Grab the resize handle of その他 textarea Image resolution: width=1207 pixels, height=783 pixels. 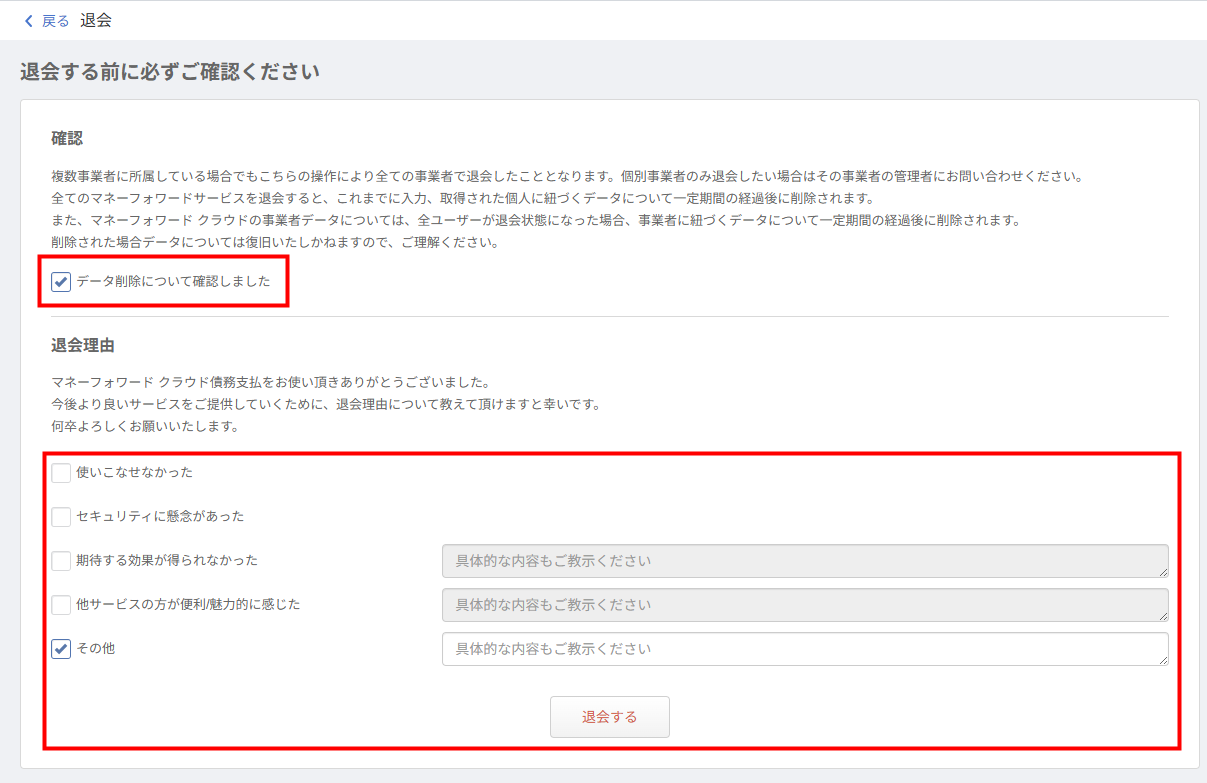tap(1163, 660)
